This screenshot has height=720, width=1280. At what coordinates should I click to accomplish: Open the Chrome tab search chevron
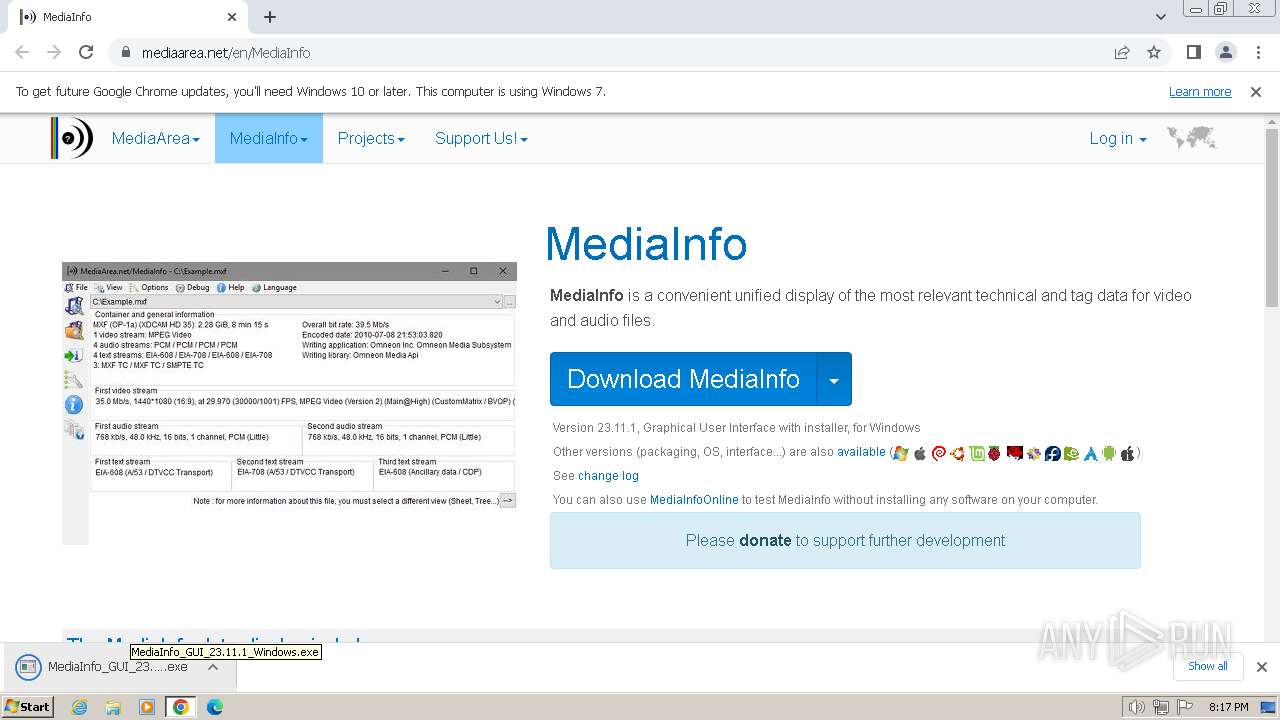[1161, 17]
